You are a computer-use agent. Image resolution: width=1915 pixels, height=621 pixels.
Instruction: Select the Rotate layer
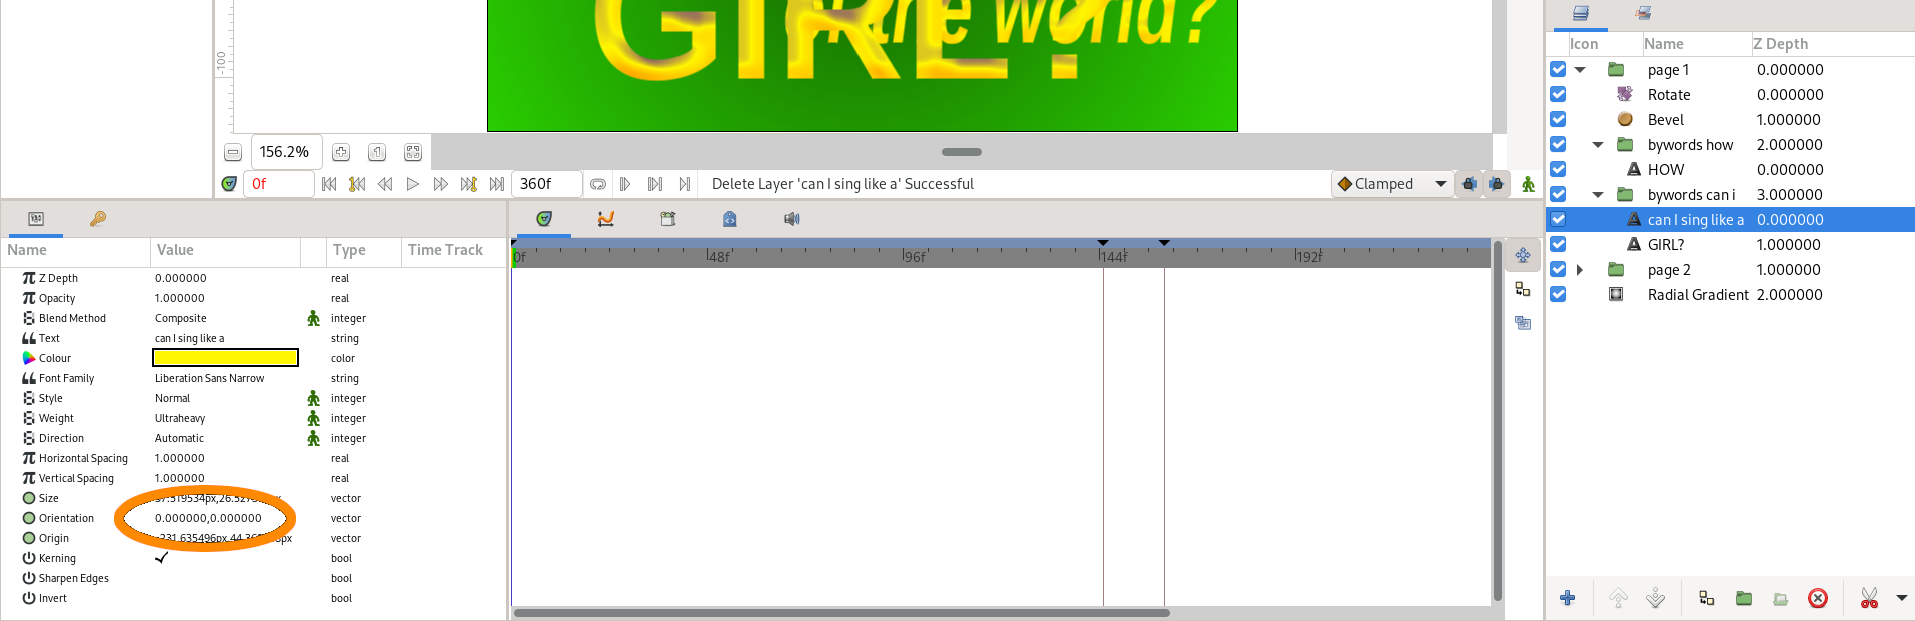[x=1669, y=94]
